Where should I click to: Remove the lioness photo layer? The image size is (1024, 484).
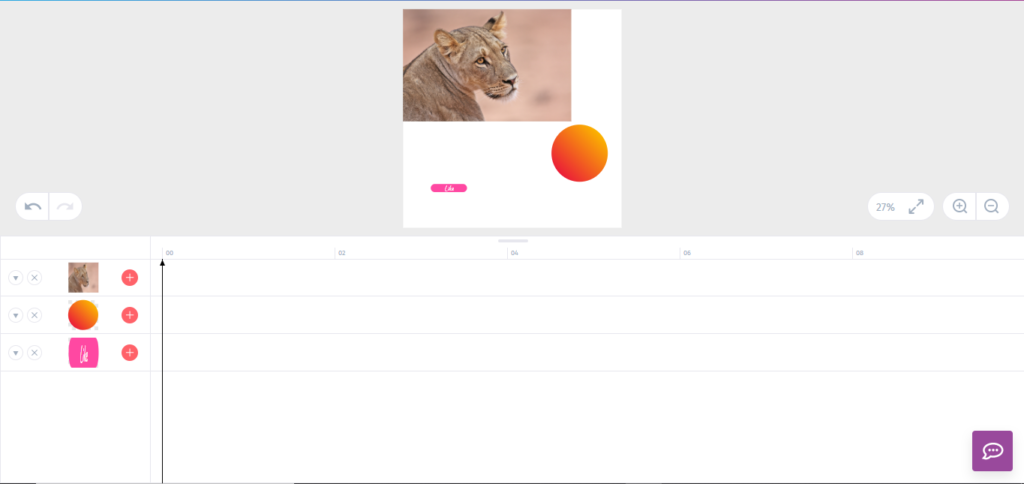[35, 278]
